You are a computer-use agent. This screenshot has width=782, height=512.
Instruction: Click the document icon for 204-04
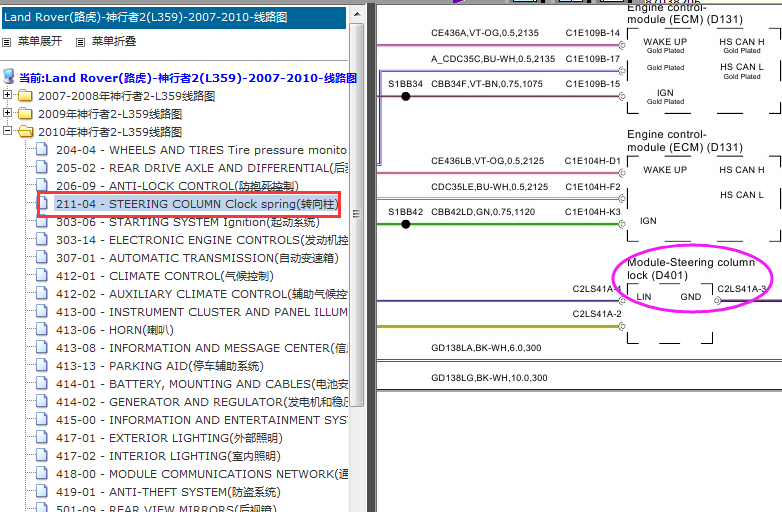click(42, 149)
